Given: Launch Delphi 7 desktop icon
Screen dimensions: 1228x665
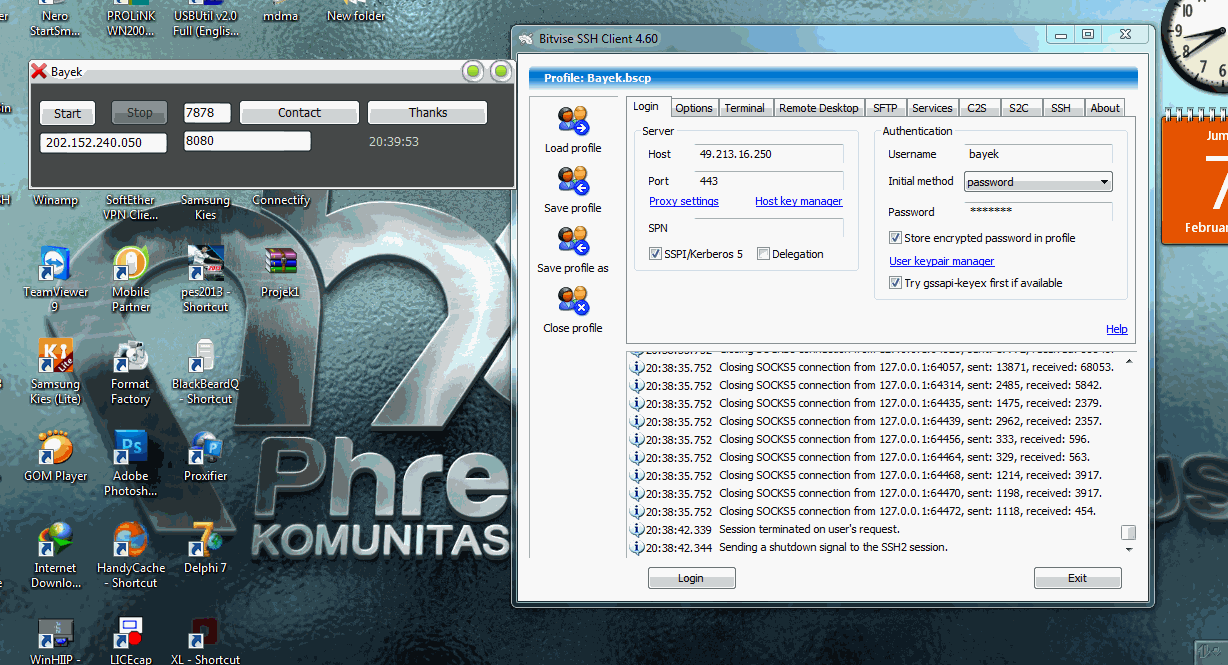Looking at the screenshot, I should click(205, 540).
